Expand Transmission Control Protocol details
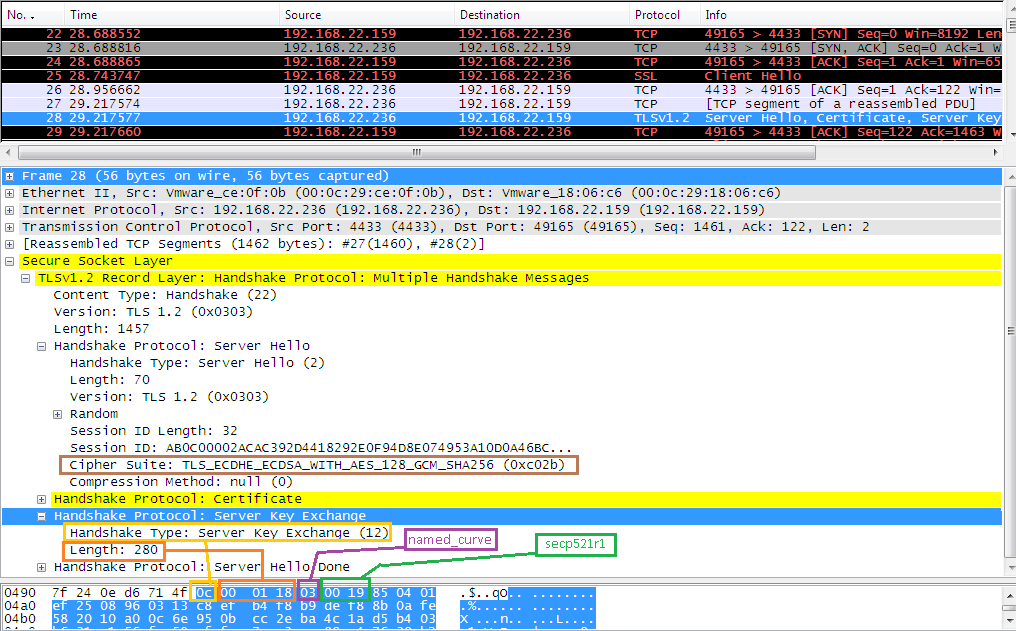This screenshot has height=631, width=1016. [10, 227]
